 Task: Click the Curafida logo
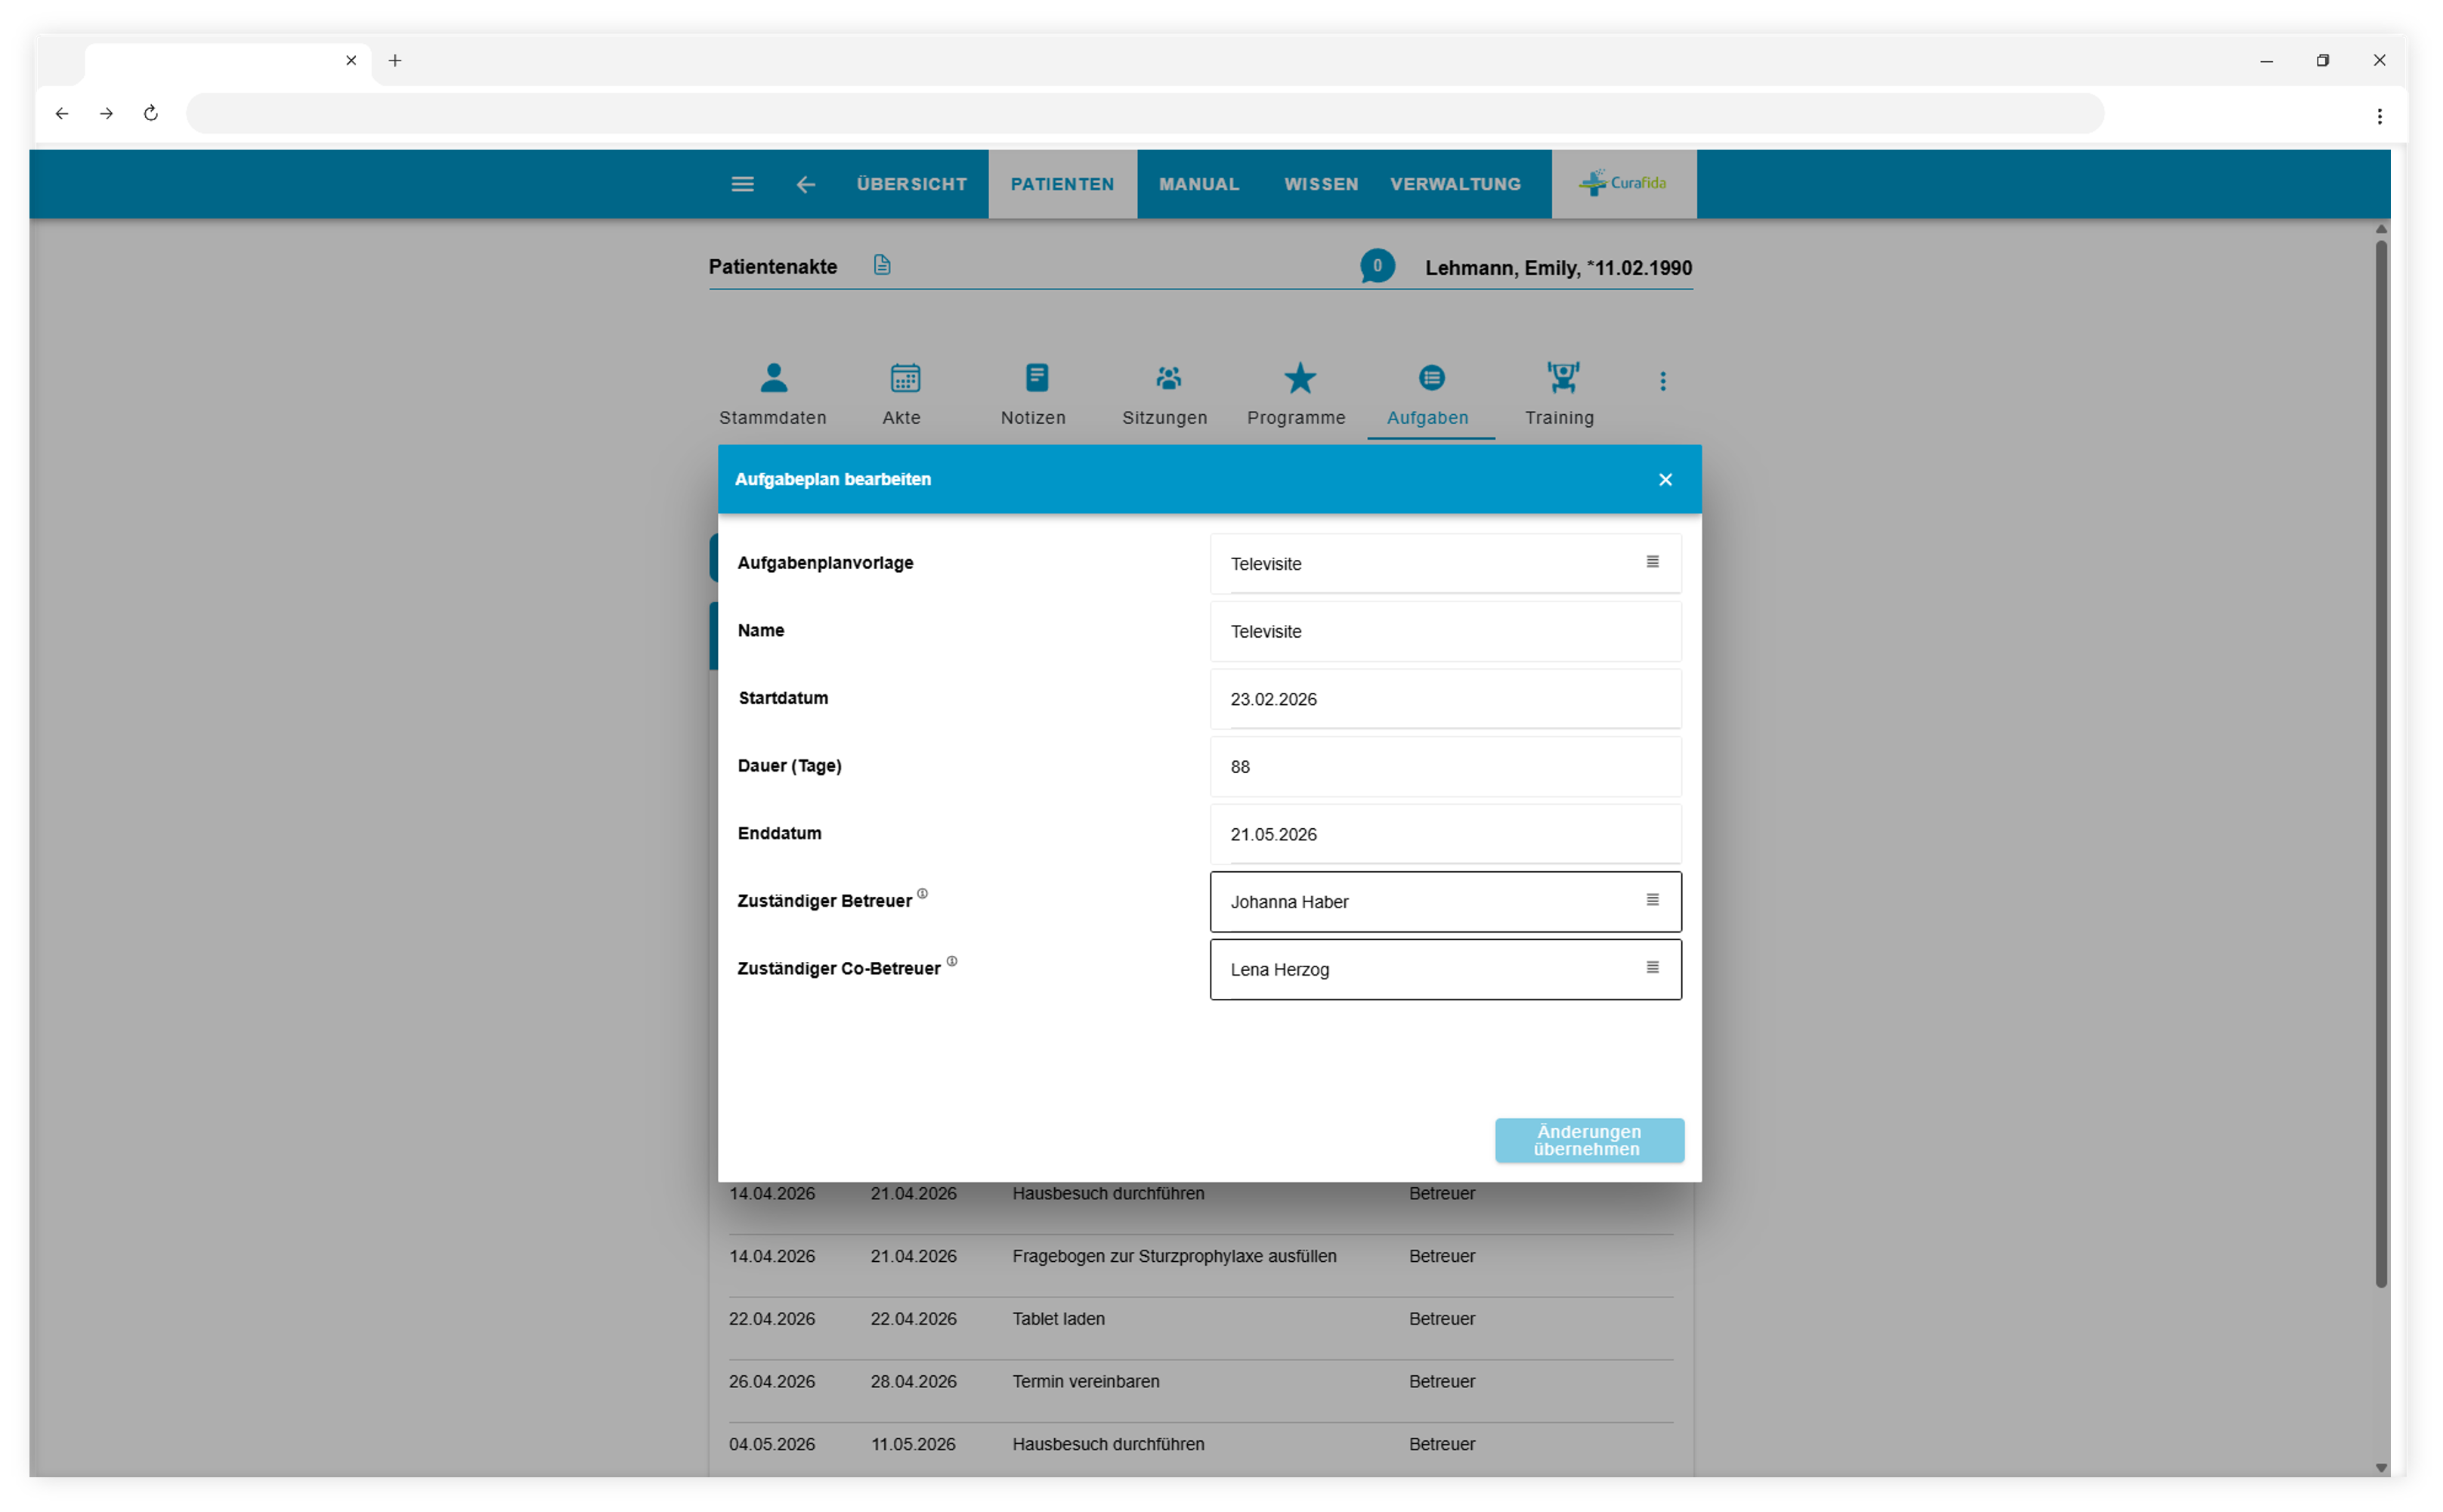point(1623,183)
